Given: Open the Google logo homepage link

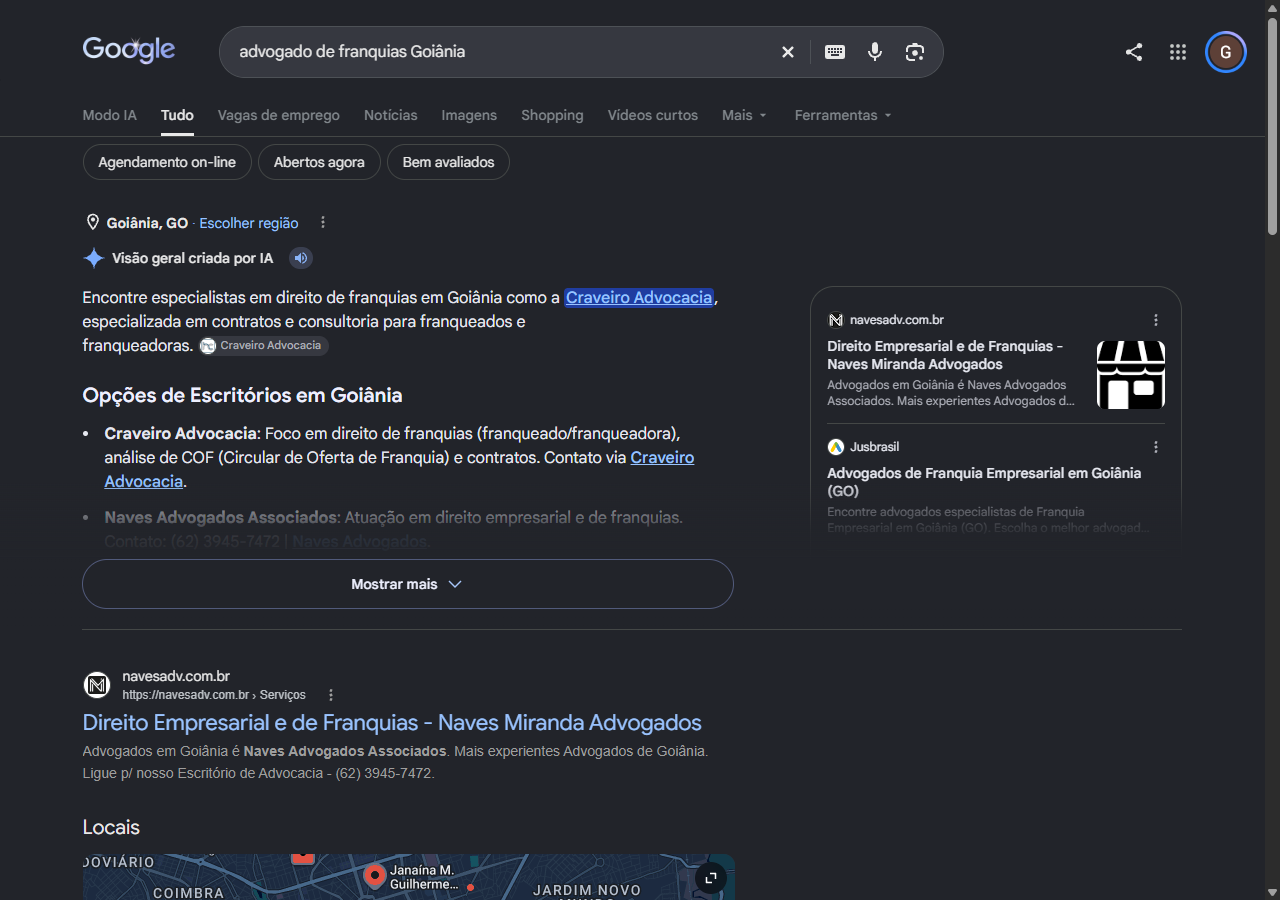Looking at the screenshot, I should click(129, 49).
